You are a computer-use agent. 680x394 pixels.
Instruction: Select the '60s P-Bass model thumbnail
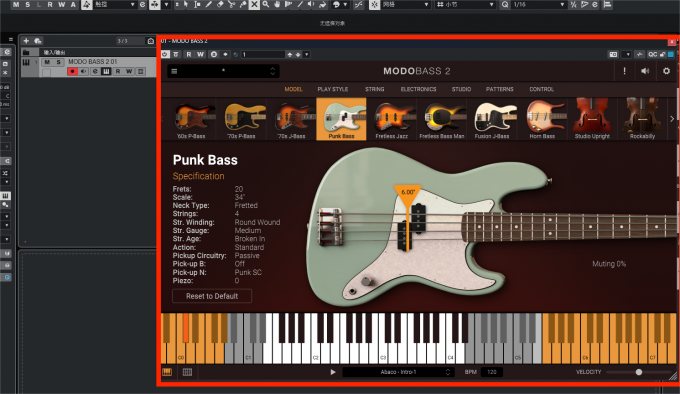pyautogui.click(x=191, y=119)
